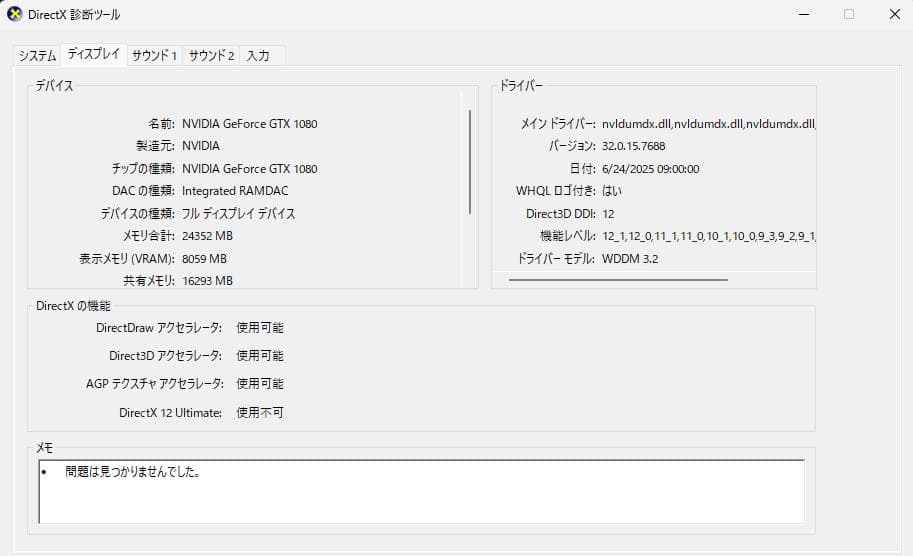
Task: Select the ディスプレイ tab
Action: click(94, 54)
